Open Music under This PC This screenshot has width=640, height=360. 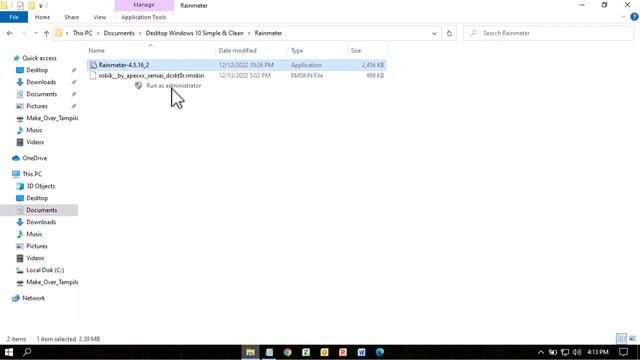click(x=34, y=234)
